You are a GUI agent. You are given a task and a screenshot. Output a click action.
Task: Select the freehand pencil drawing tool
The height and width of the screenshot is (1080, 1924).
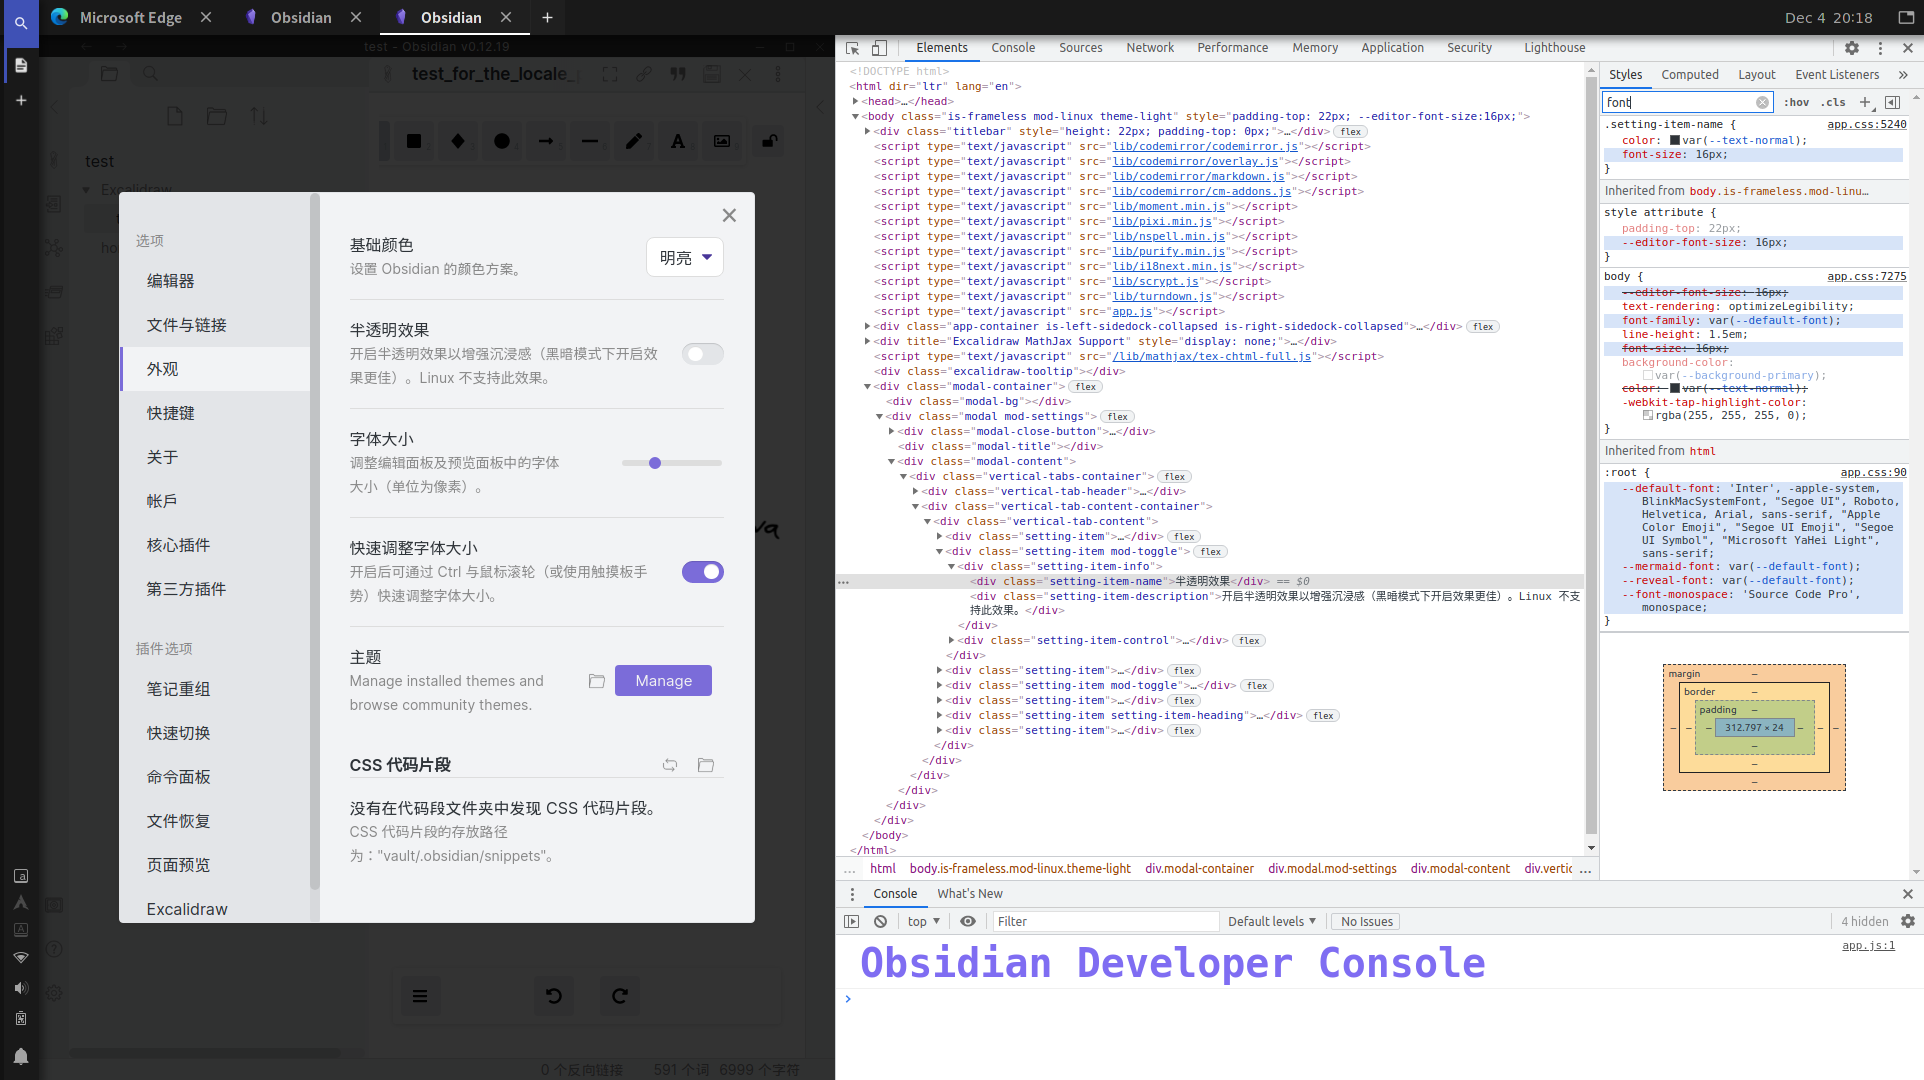pos(633,140)
